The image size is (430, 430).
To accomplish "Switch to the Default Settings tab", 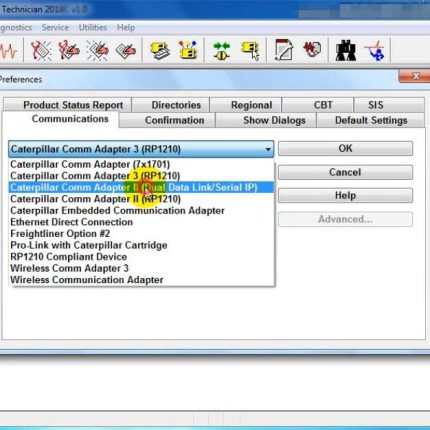I will [x=371, y=120].
